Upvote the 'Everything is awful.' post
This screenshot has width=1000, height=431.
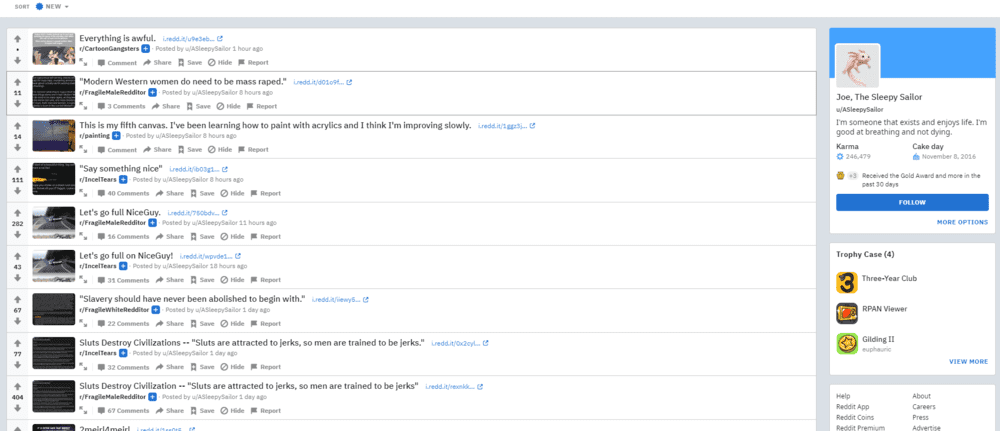[x=18, y=38]
